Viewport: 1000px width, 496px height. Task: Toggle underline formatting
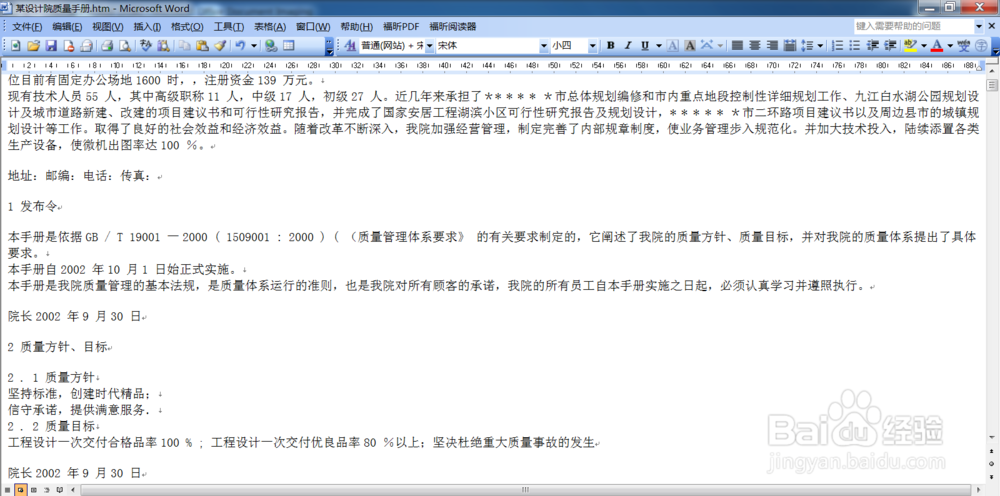[x=645, y=45]
